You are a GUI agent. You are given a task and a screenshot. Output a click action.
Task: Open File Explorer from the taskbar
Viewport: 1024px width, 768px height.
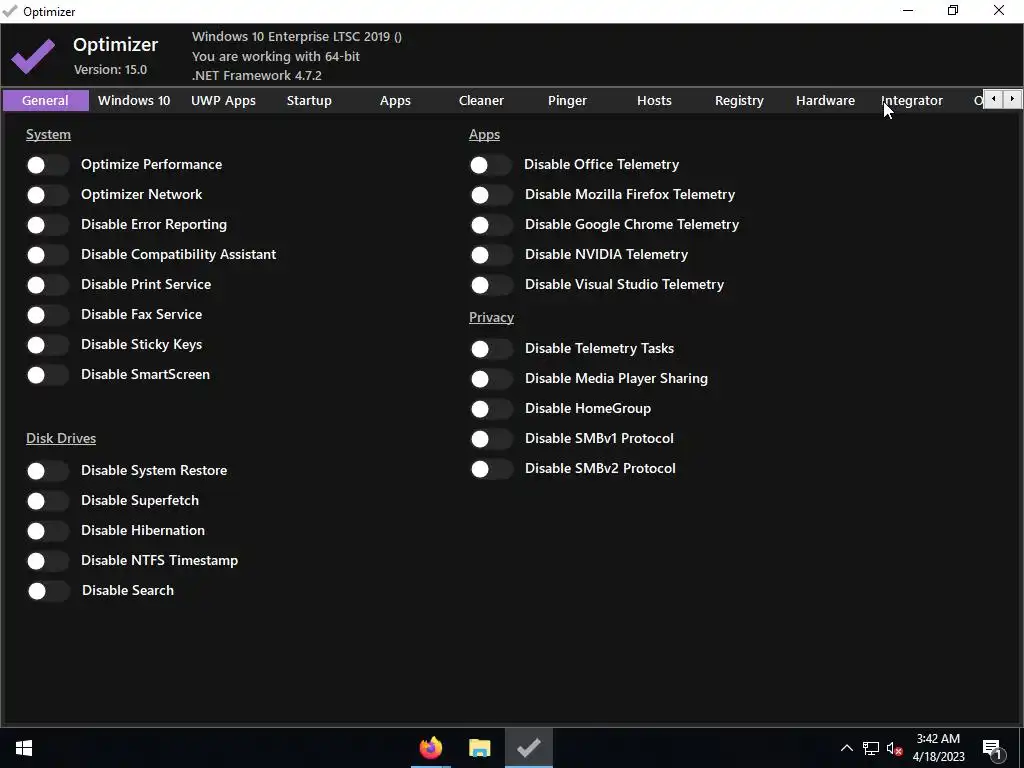479,748
